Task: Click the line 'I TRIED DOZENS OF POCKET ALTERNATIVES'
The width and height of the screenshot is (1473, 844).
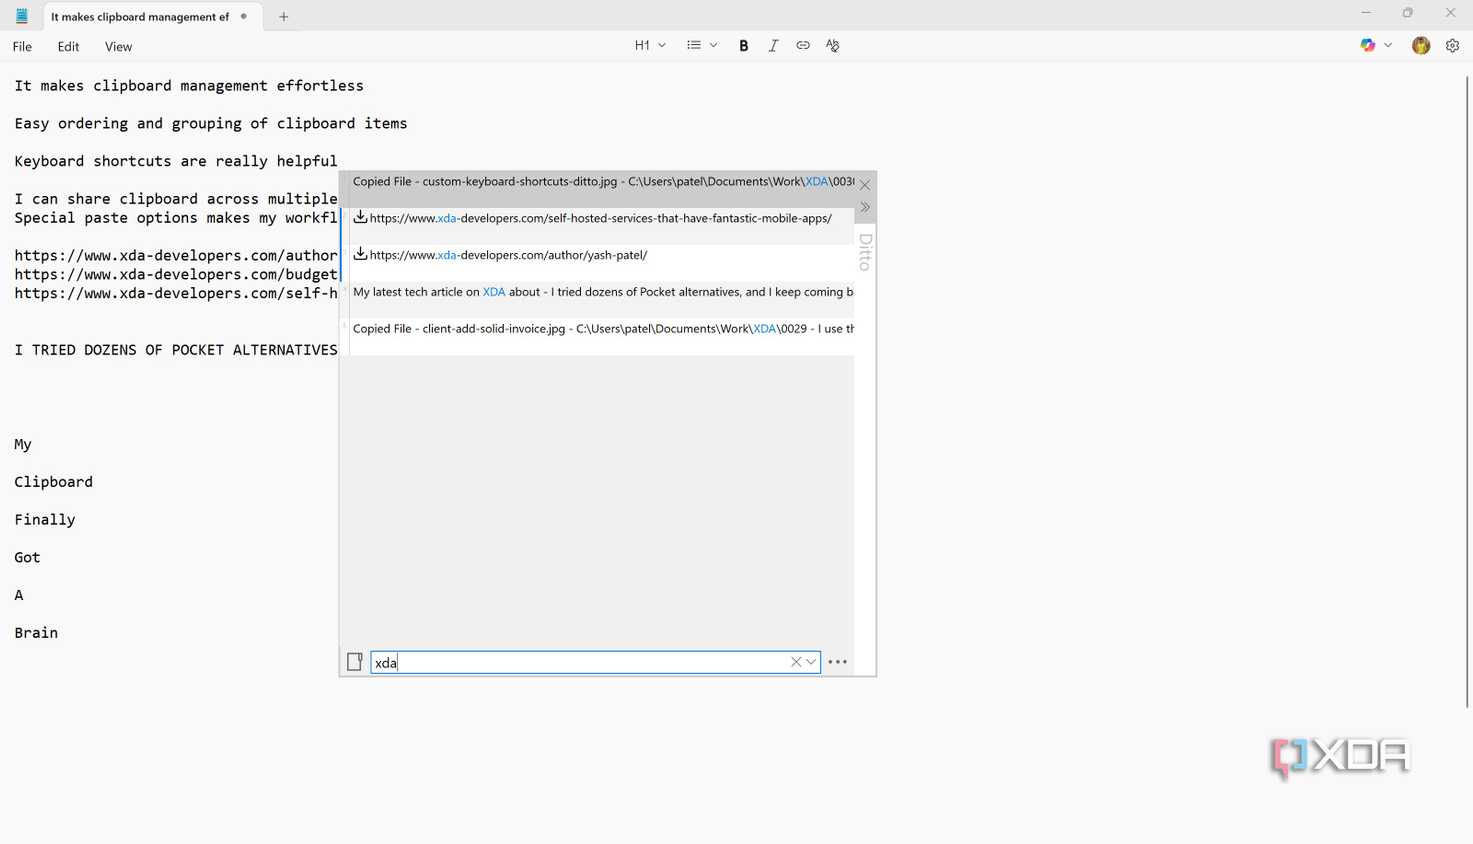Action: point(176,350)
